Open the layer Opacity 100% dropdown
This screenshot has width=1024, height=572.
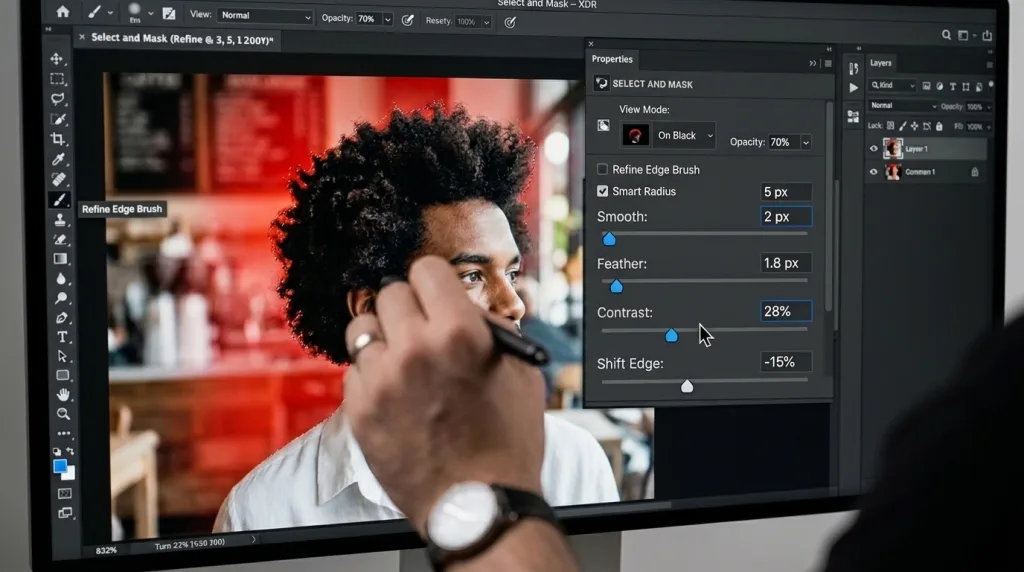coord(989,107)
